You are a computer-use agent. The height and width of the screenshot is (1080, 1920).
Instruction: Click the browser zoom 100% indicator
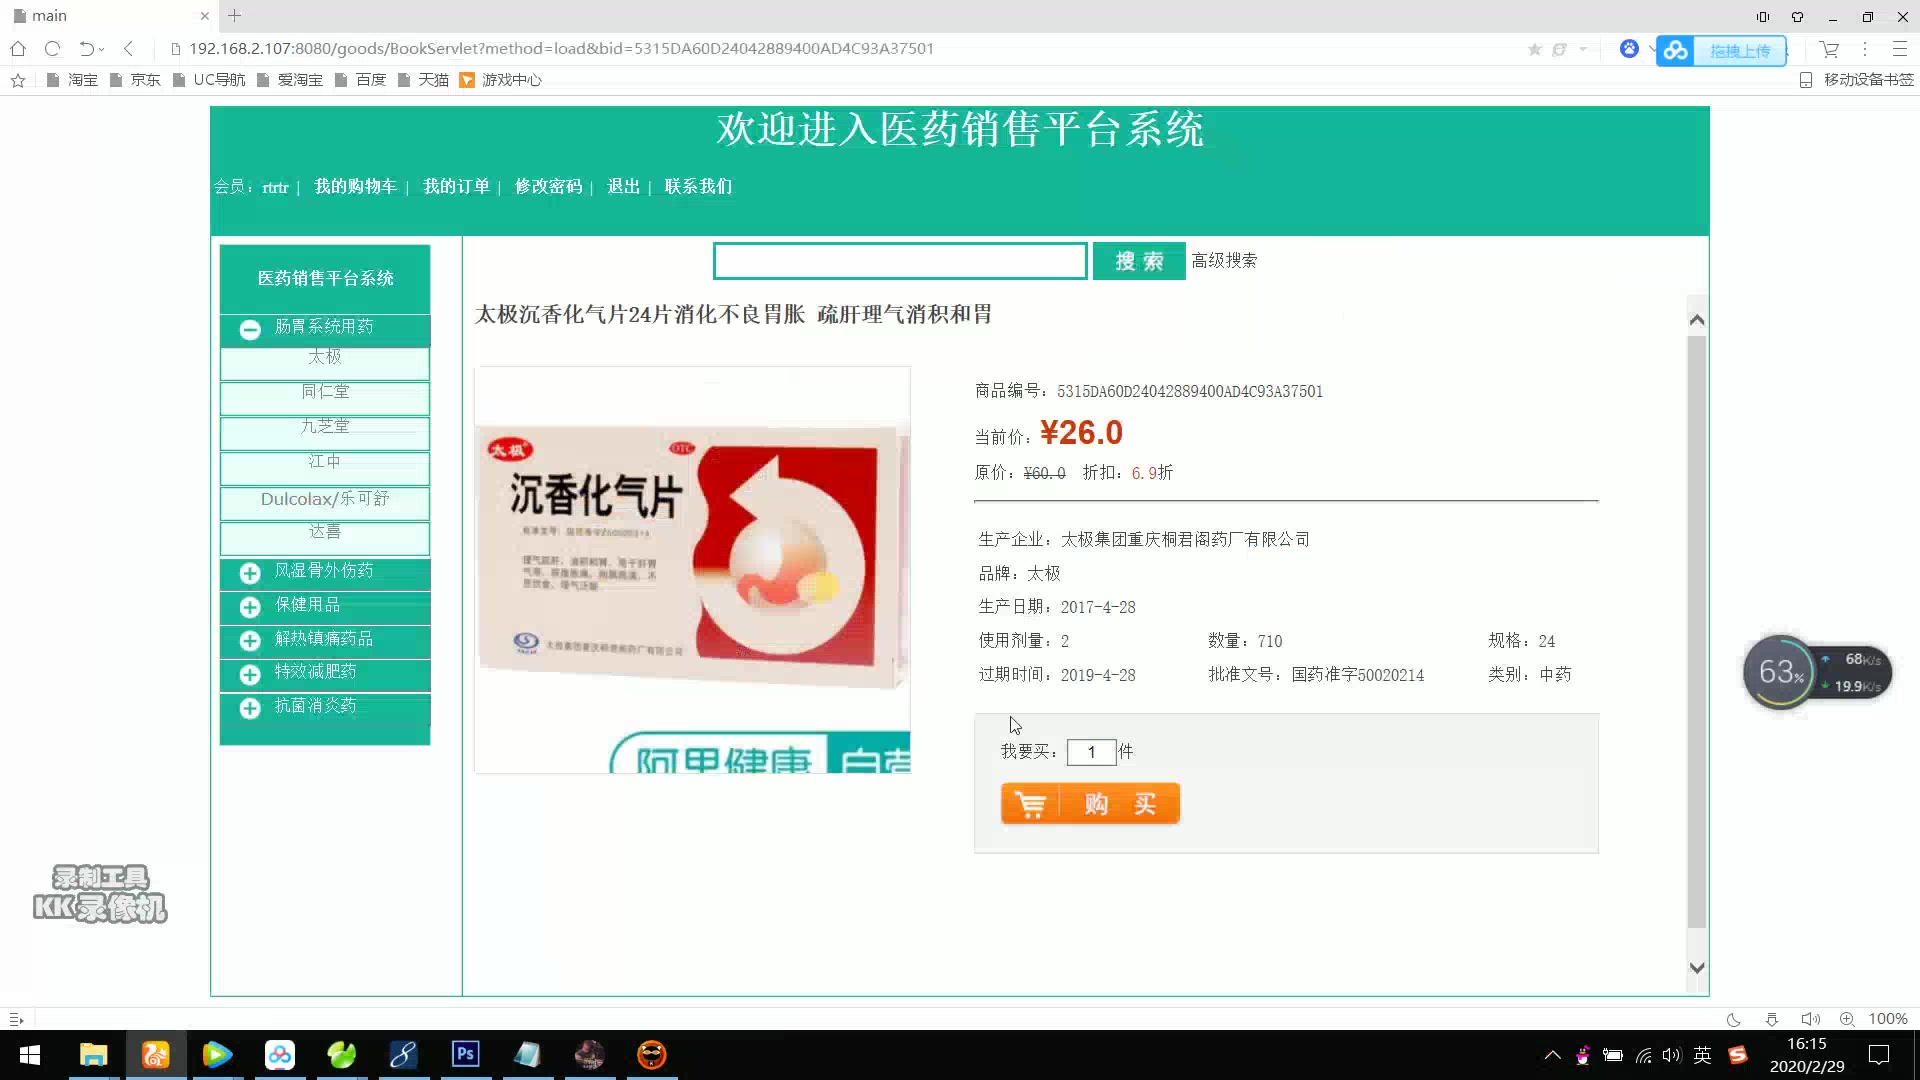coord(1888,1019)
